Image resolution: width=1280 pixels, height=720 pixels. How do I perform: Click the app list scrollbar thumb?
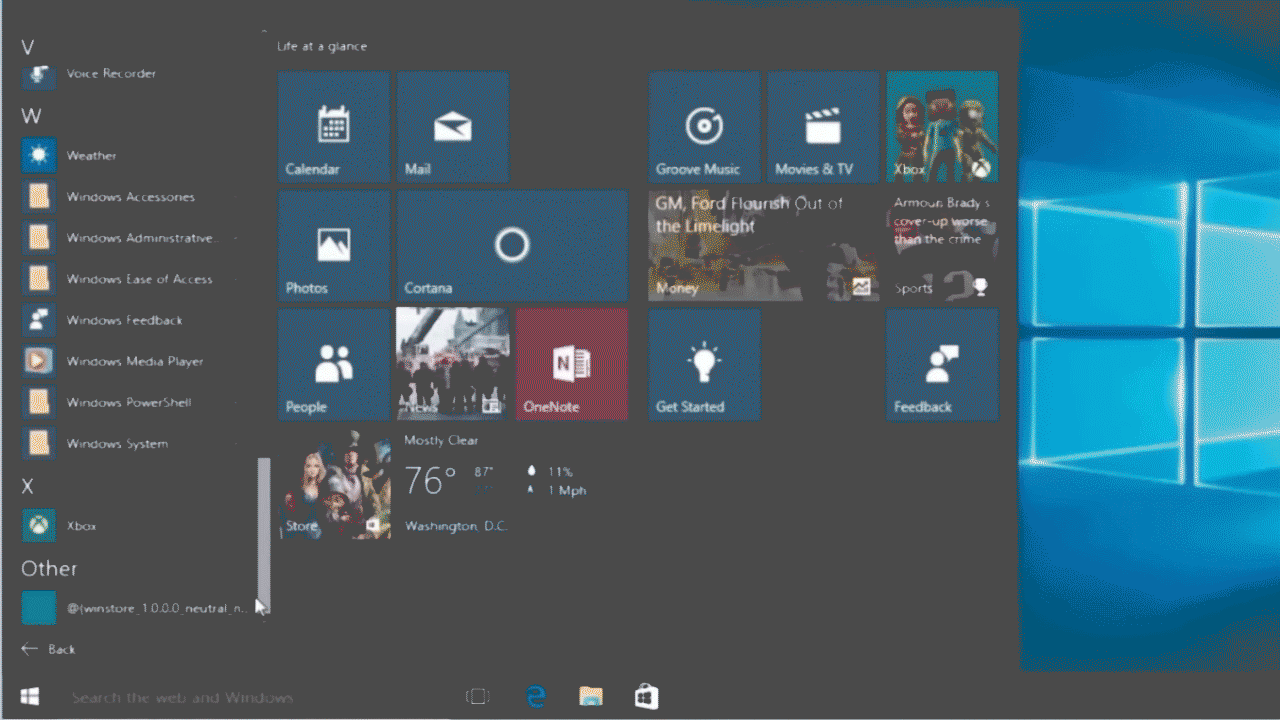pos(264,538)
